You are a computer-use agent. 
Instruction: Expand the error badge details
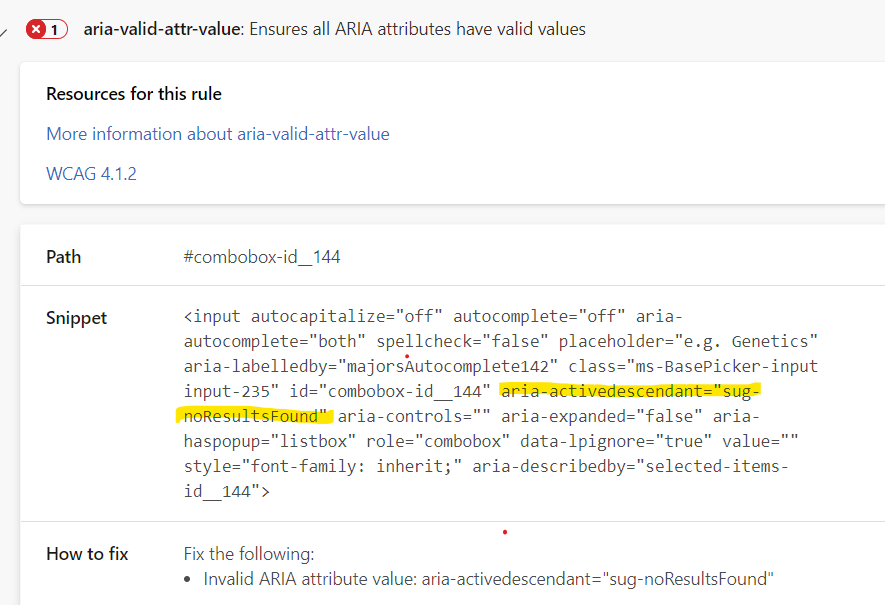coord(46,28)
